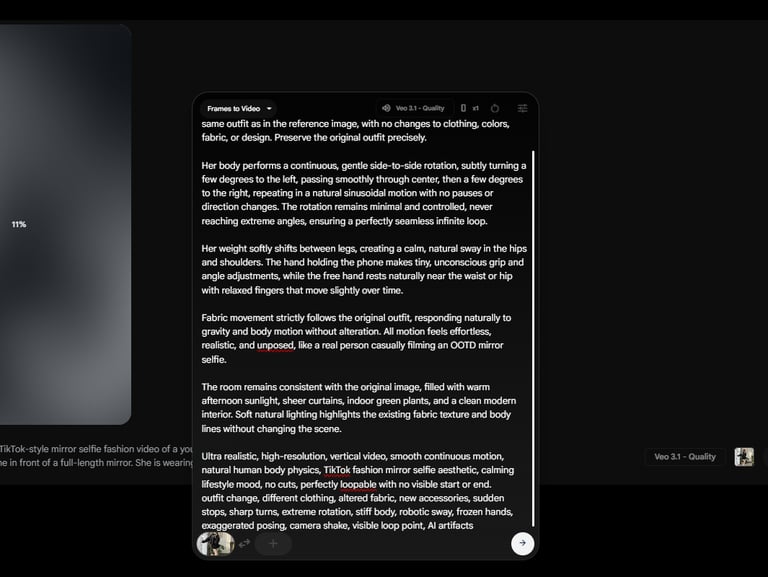Open the settings sliders icon
768x577 pixels.
(523, 108)
